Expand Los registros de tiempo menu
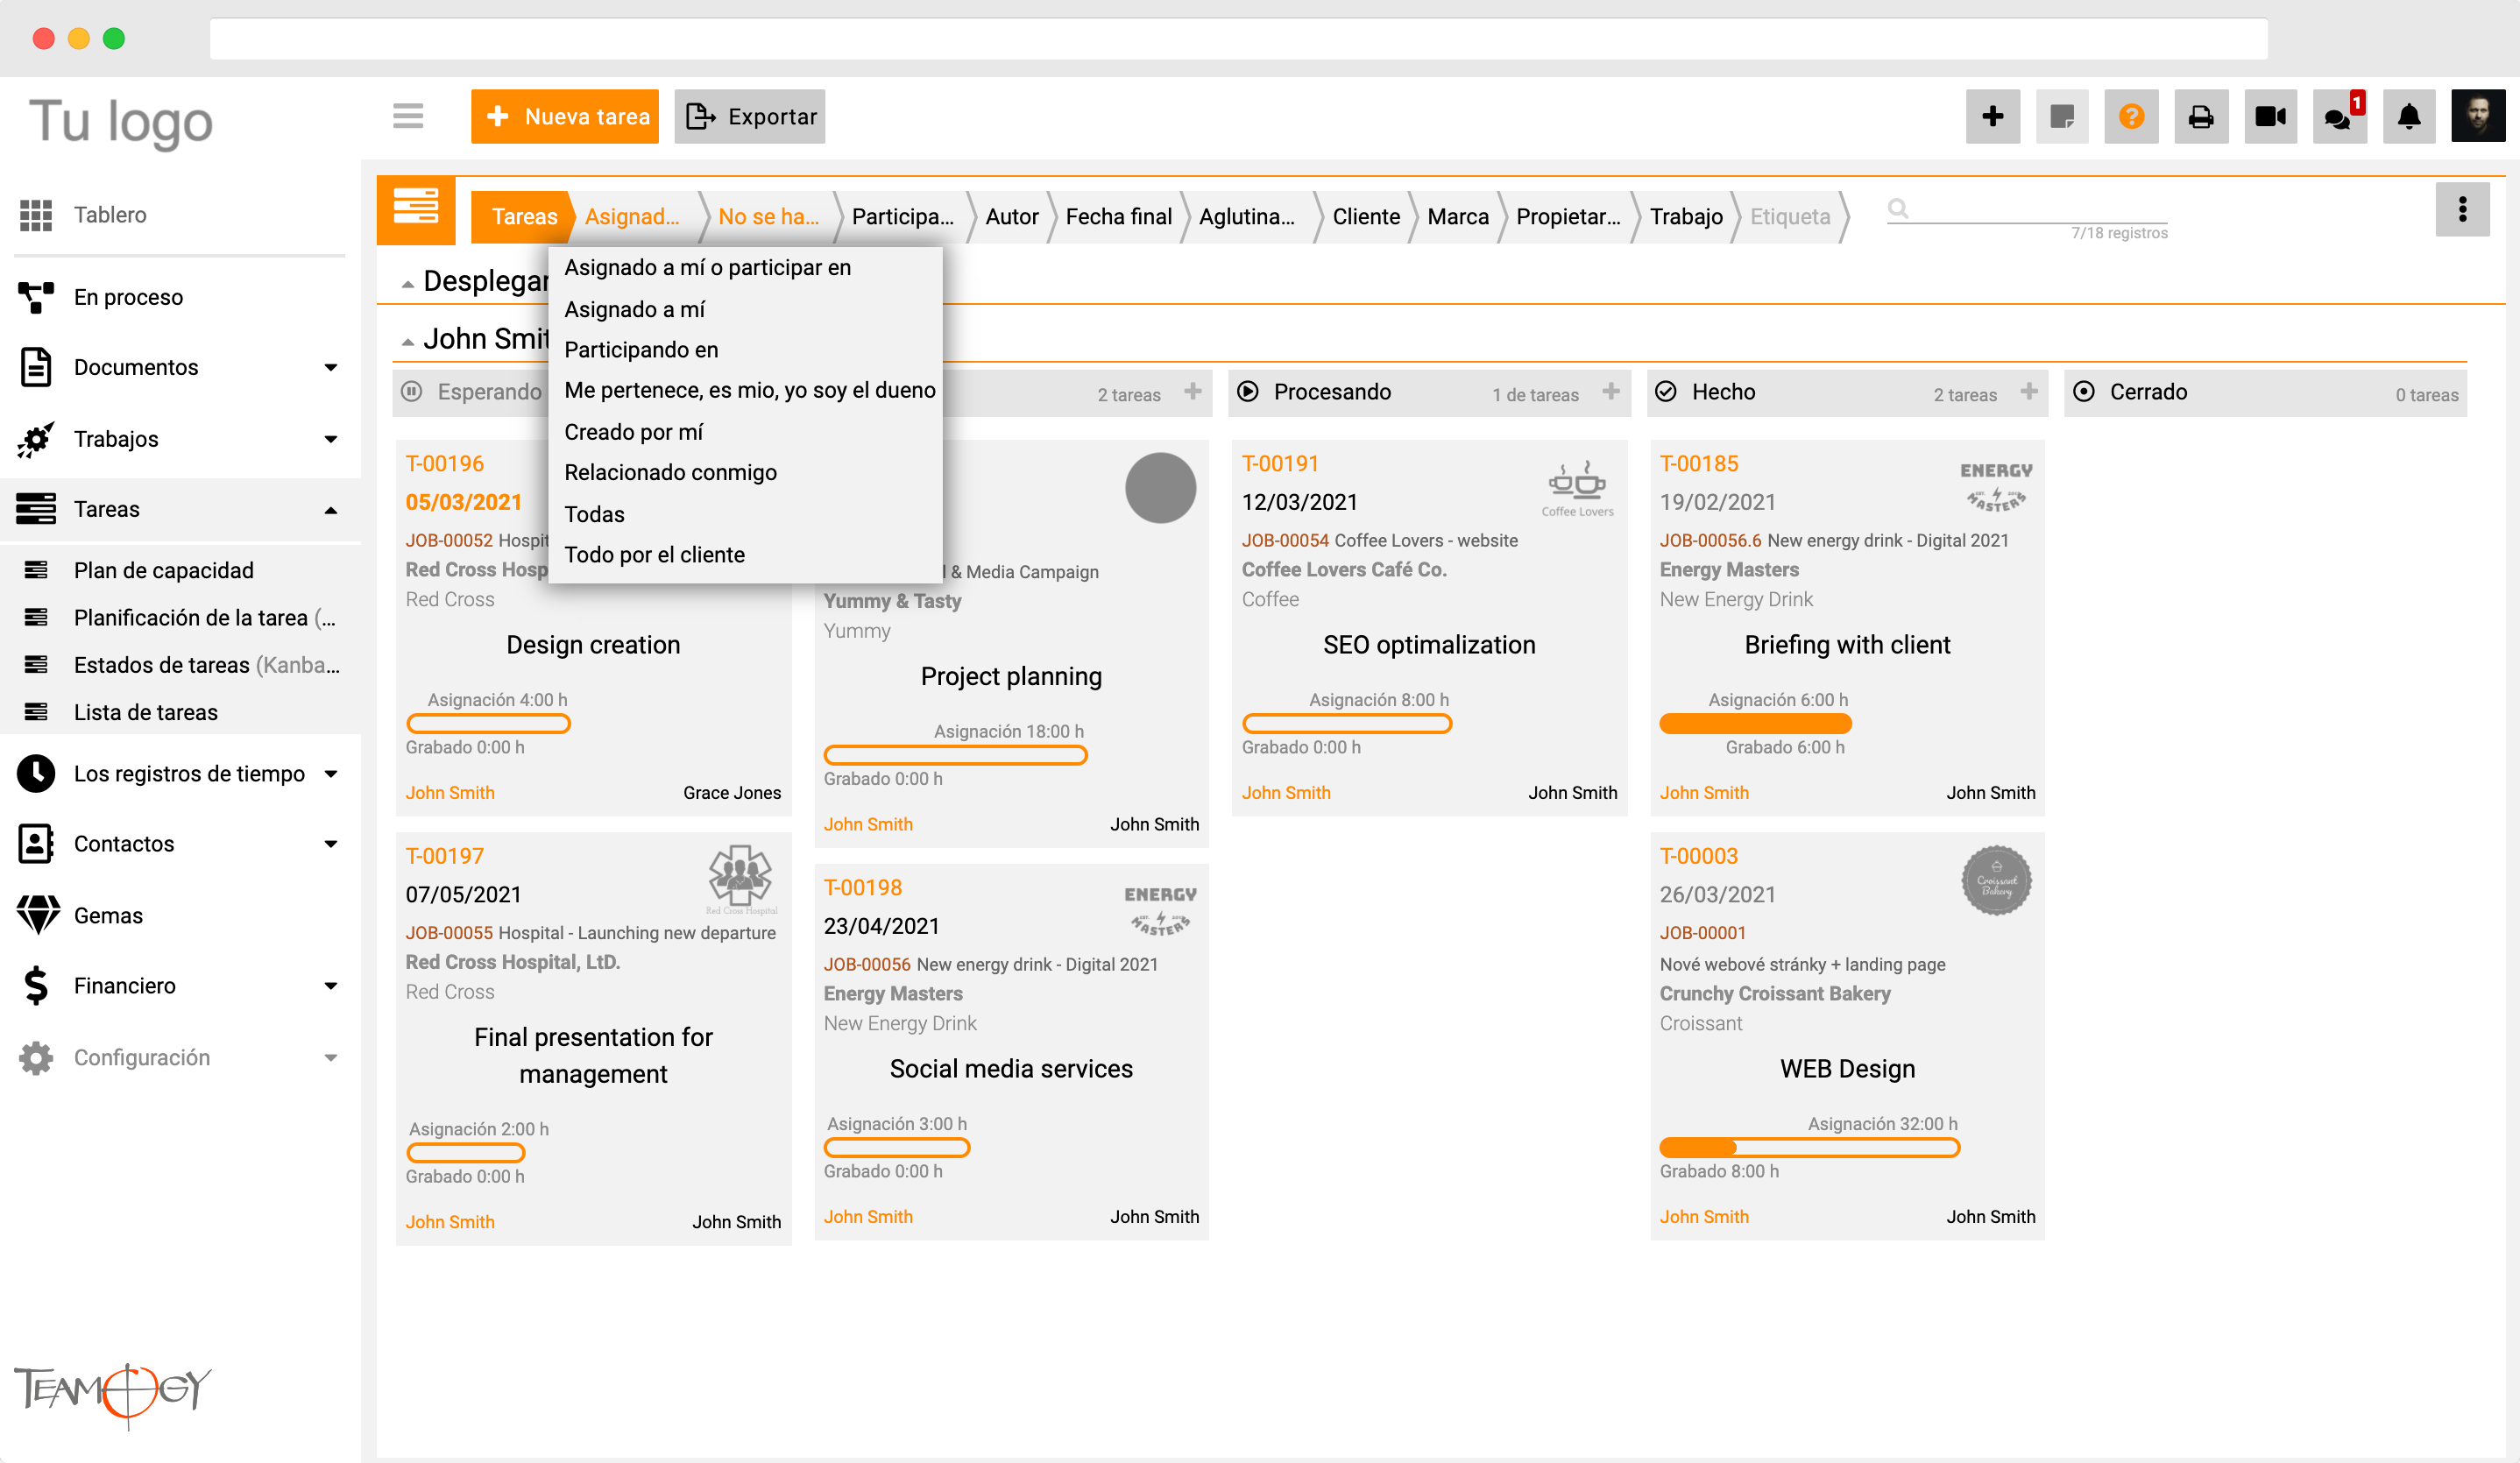Viewport: 2520px width, 1463px height. (330, 774)
